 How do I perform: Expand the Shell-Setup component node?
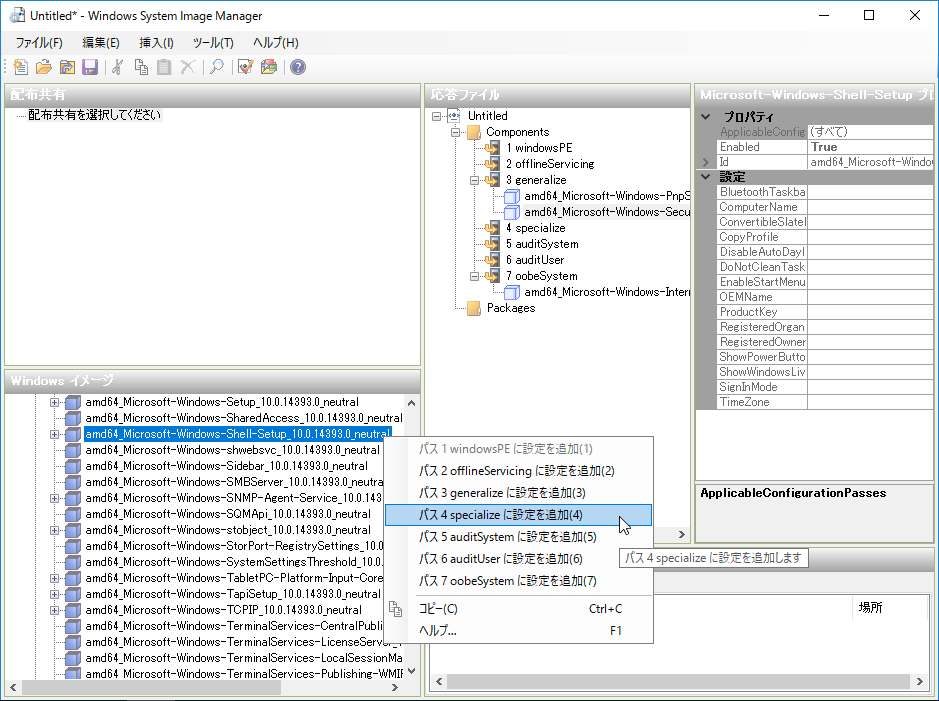54,434
